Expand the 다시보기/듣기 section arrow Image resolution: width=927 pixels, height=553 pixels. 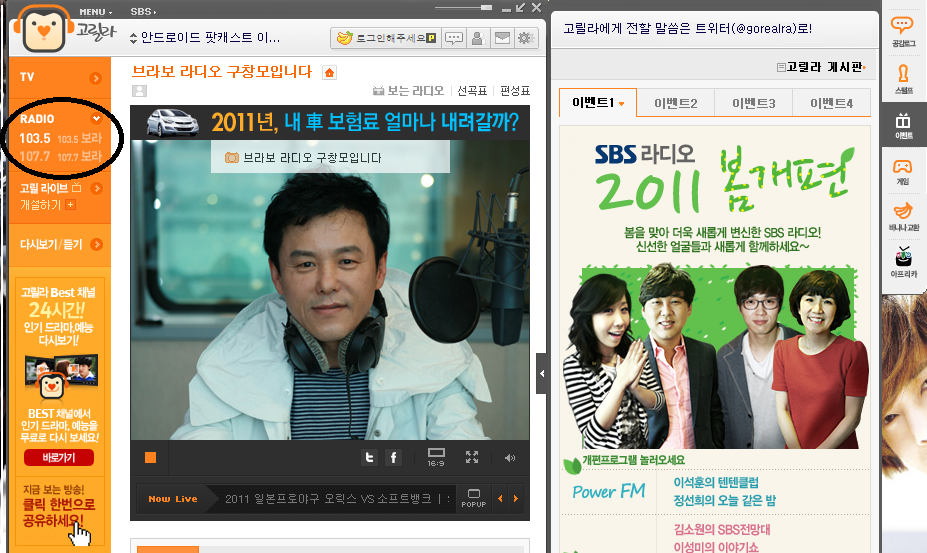[x=96, y=244]
